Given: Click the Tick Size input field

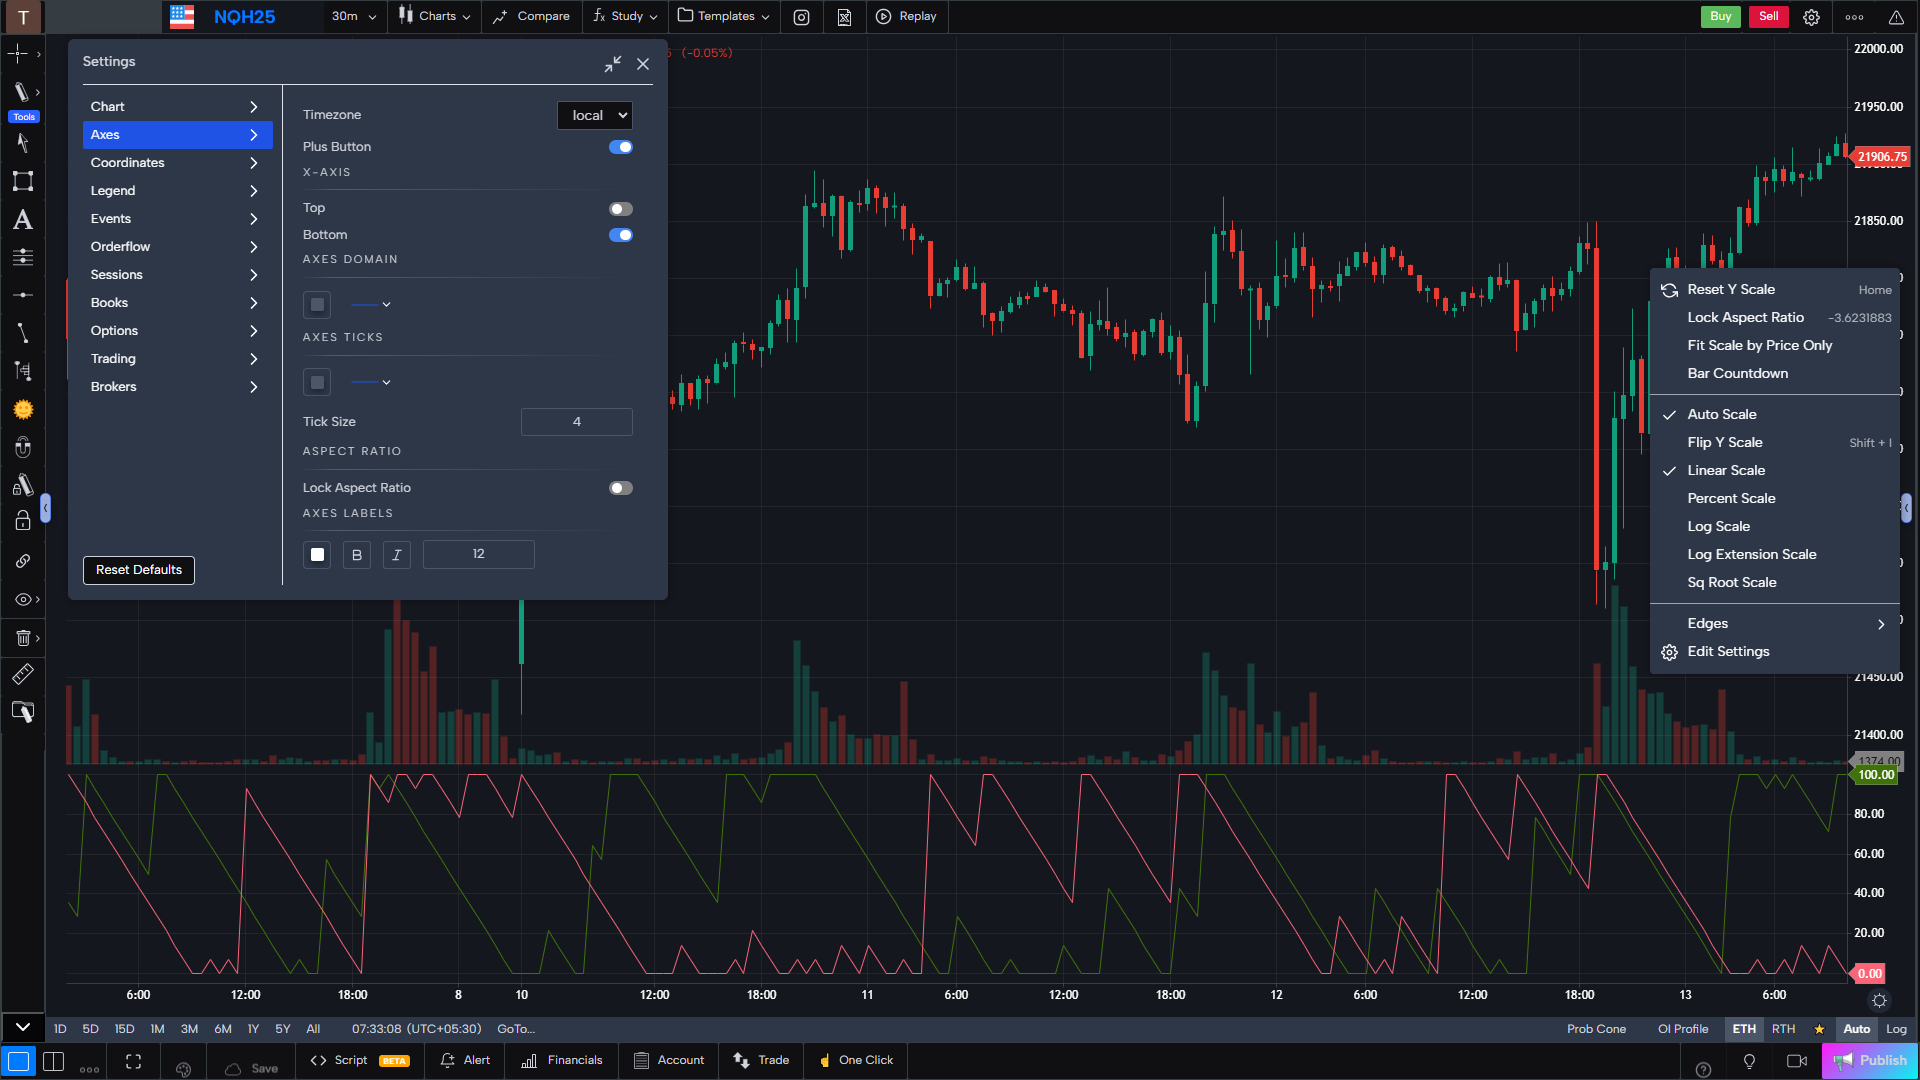Looking at the screenshot, I should (x=576, y=421).
